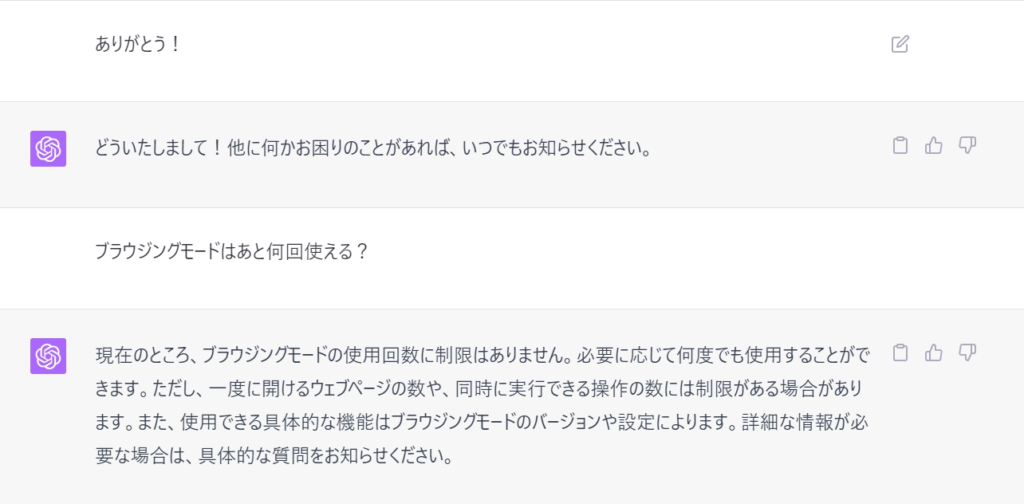This screenshot has height=504, width=1024.
Task: Click the ChatGPT avatar beside "現在のところ" reply
Action: [x=48, y=356]
